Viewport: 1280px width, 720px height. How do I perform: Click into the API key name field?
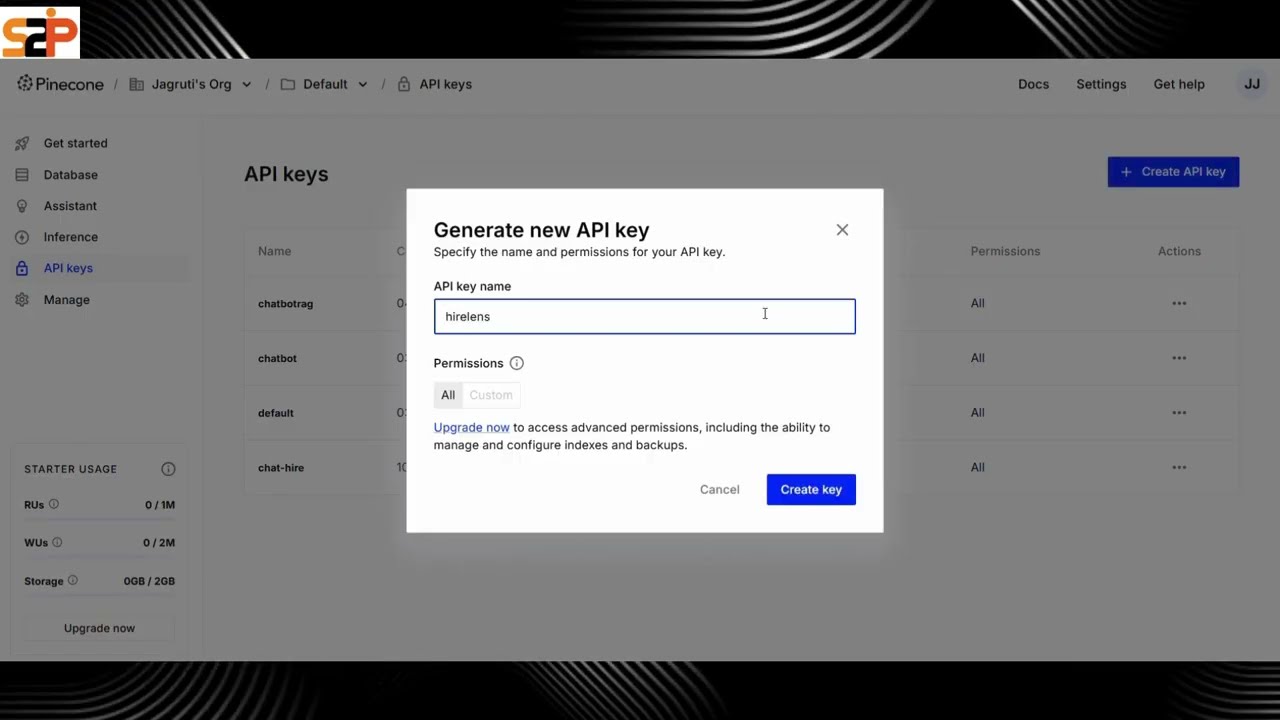tap(644, 316)
